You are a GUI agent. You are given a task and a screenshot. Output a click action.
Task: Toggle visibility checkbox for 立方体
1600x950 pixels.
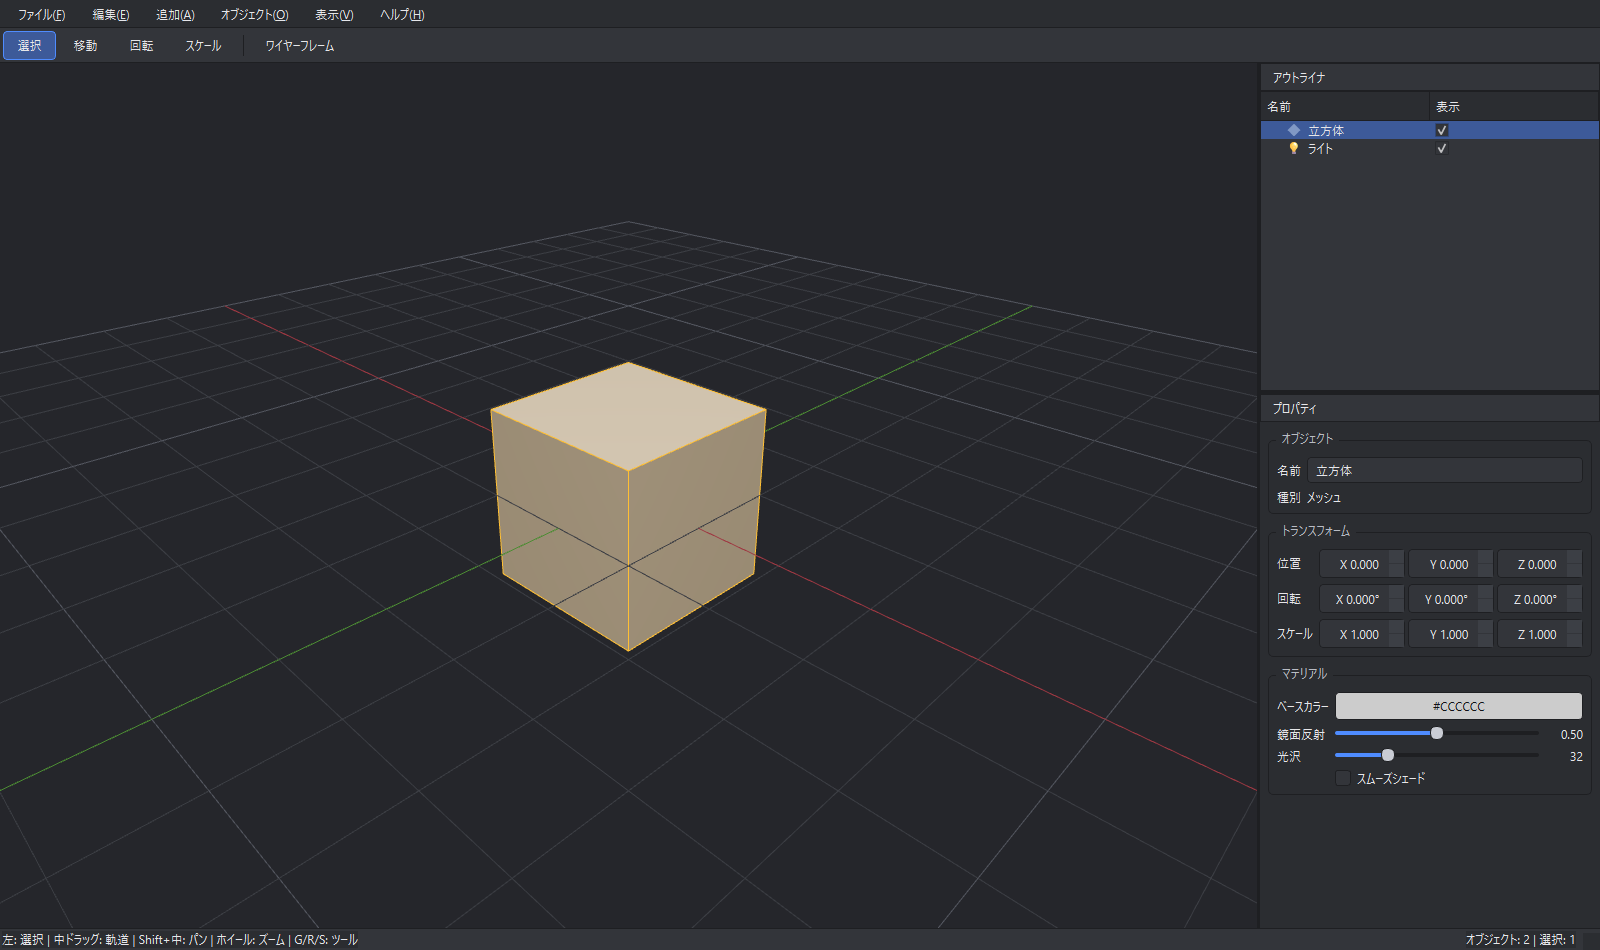1442,130
